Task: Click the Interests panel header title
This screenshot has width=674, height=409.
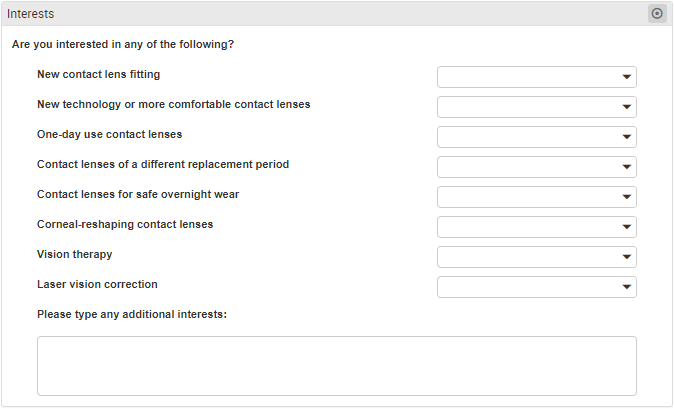Action: pos(31,14)
